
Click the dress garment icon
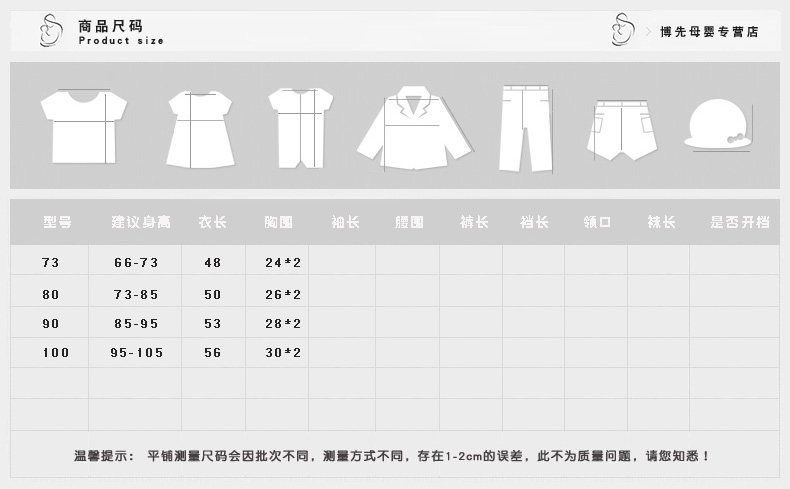coord(200,129)
